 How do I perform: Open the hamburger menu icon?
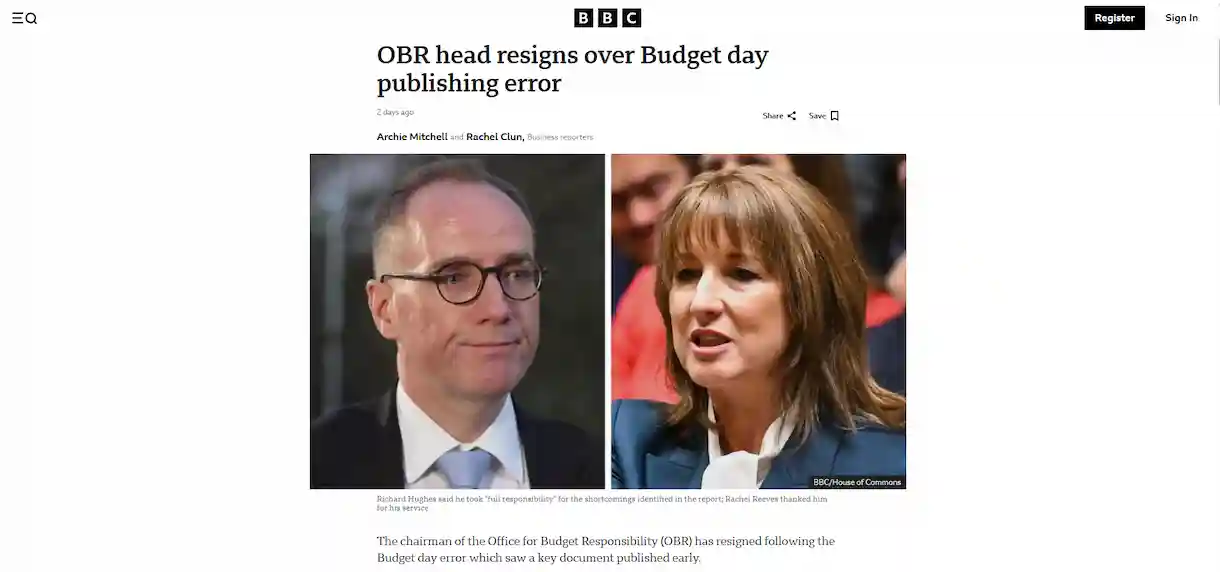[x=17, y=18]
